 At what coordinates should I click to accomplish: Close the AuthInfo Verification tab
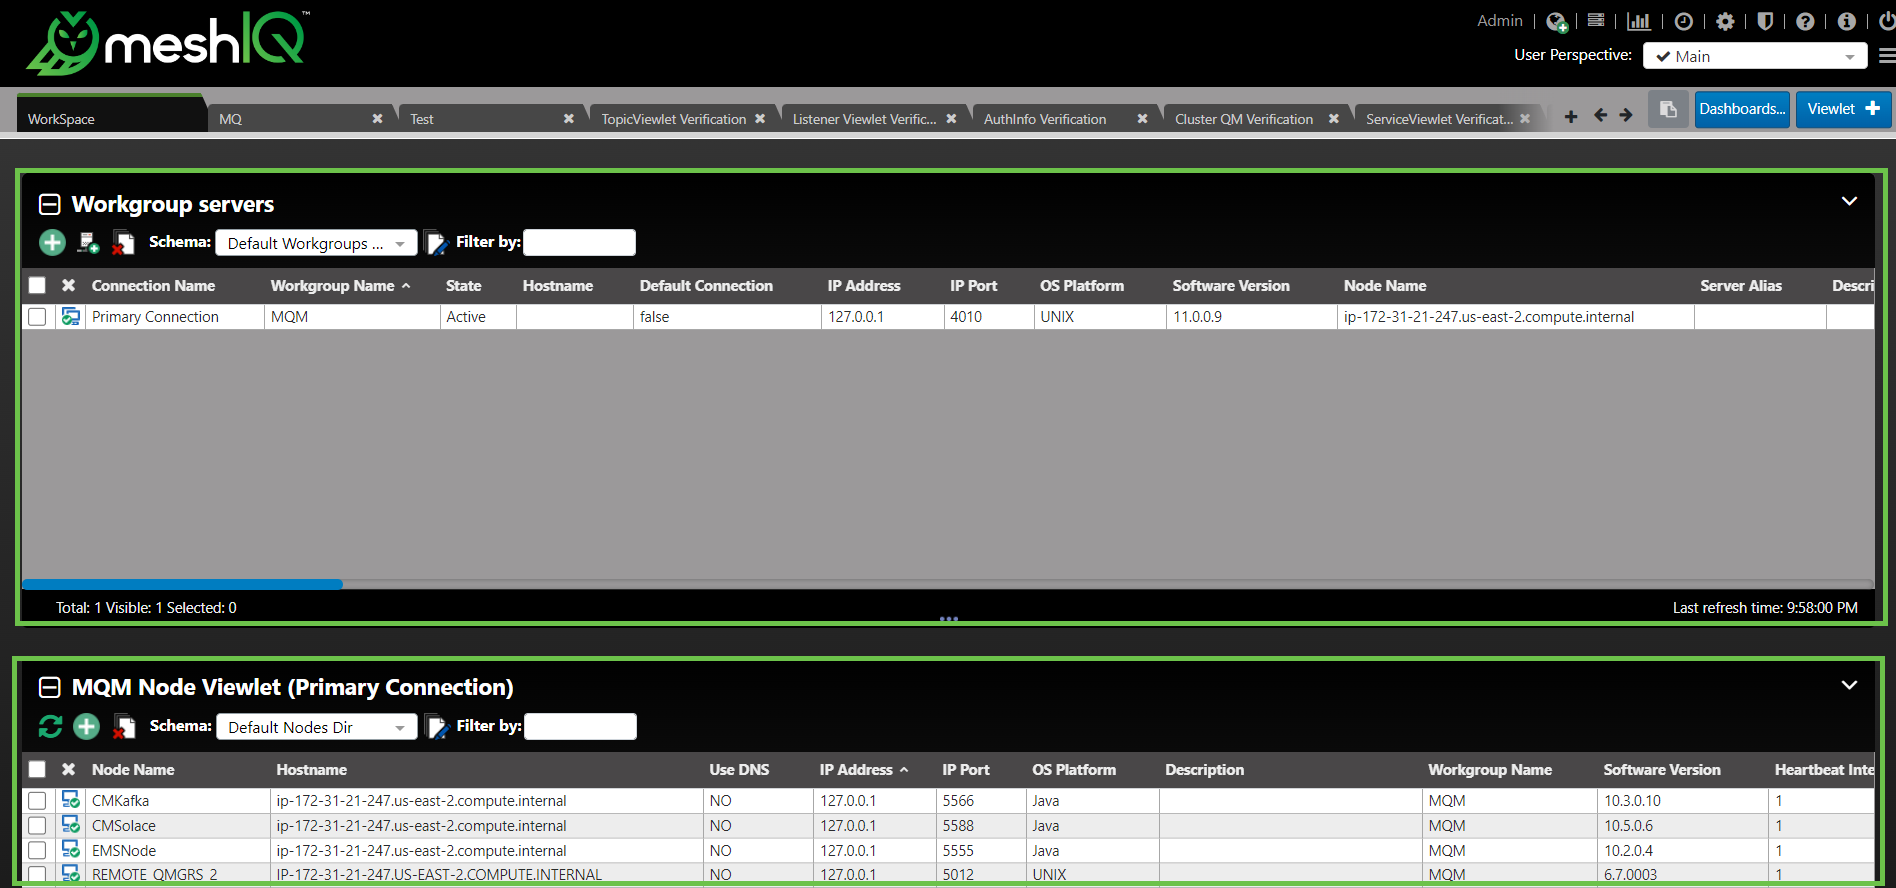(x=1142, y=118)
